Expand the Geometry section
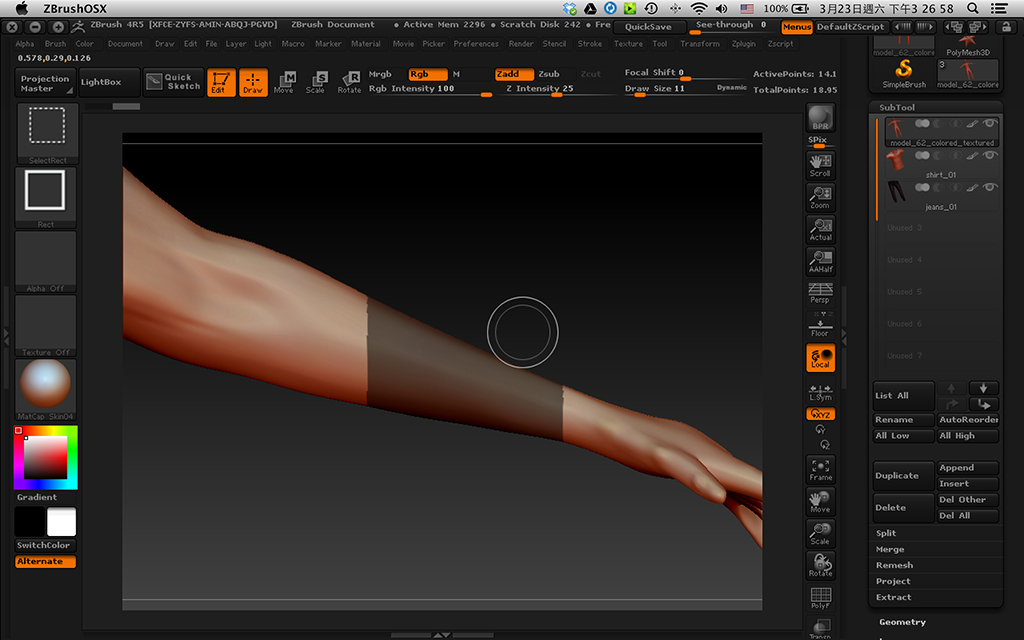Screen dimensions: 1024x640 click(x=901, y=621)
